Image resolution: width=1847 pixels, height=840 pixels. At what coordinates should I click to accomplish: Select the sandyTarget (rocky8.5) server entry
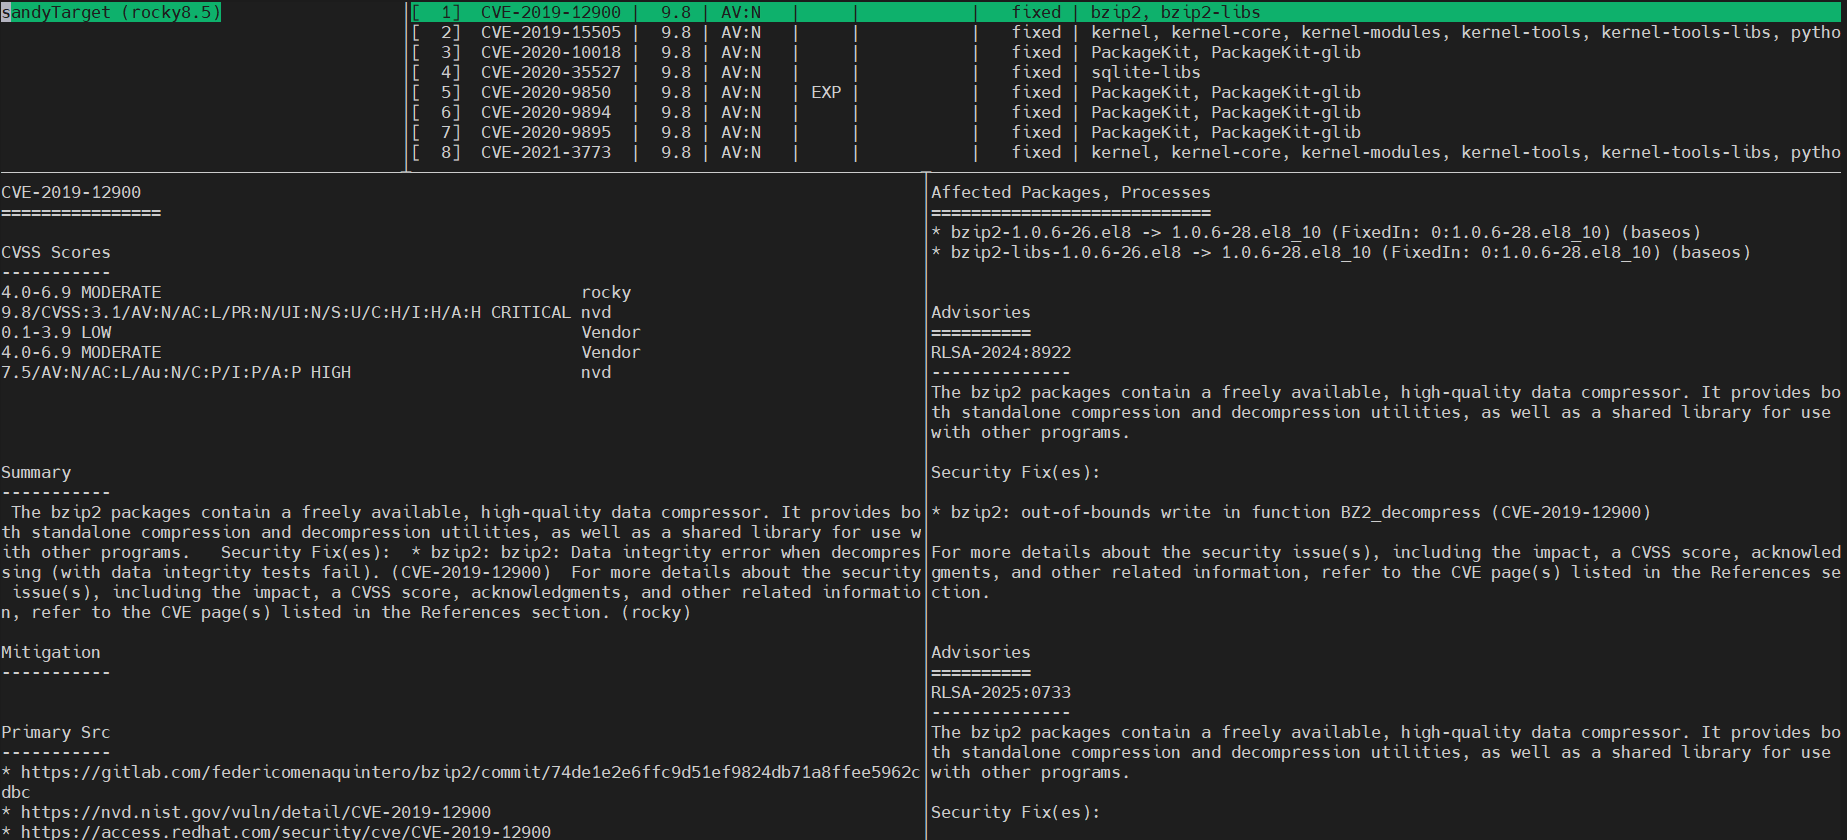111,12
